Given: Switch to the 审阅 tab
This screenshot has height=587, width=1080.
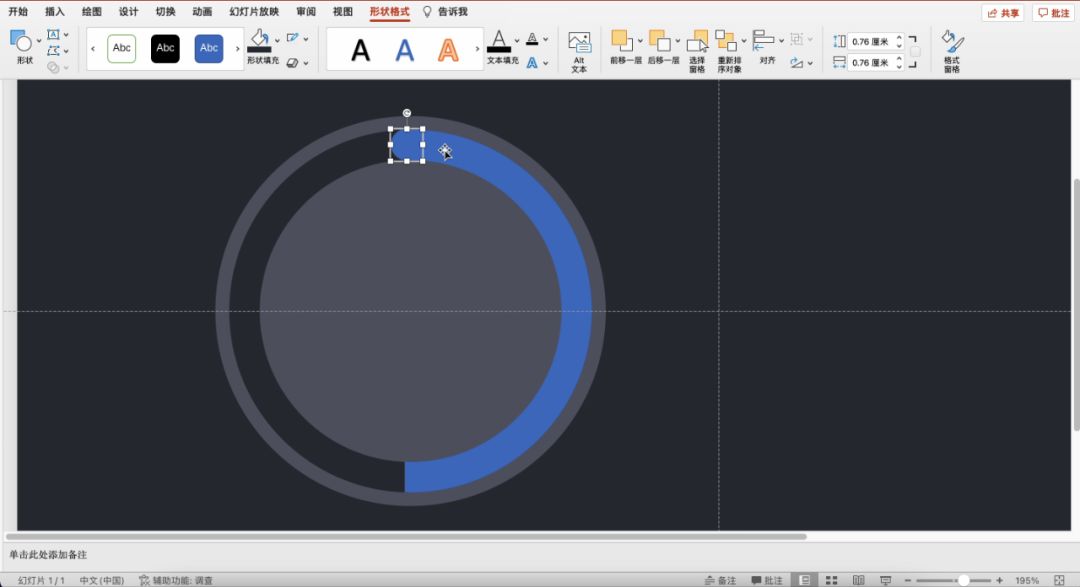Looking at the screenshot, I should point(306,11).
